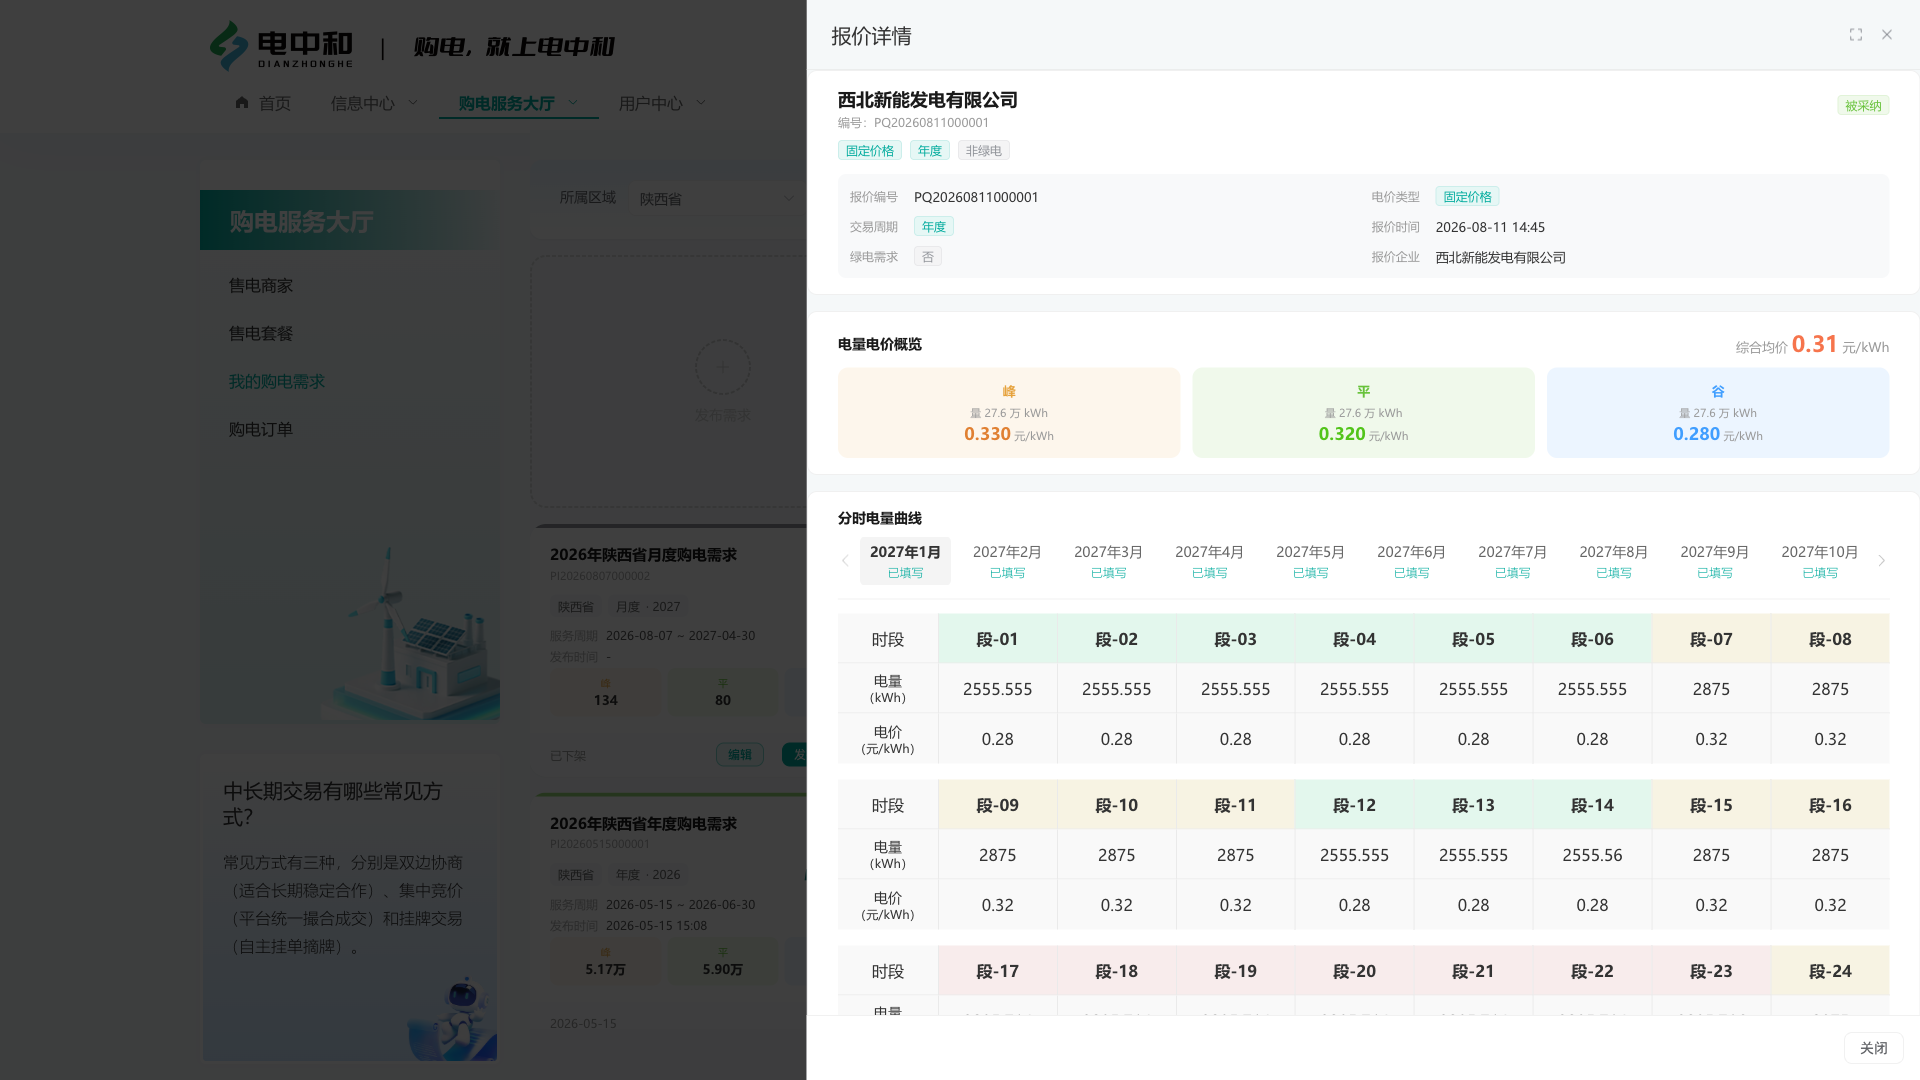Expand the 用户中心 menu

[x=662, y=103]
